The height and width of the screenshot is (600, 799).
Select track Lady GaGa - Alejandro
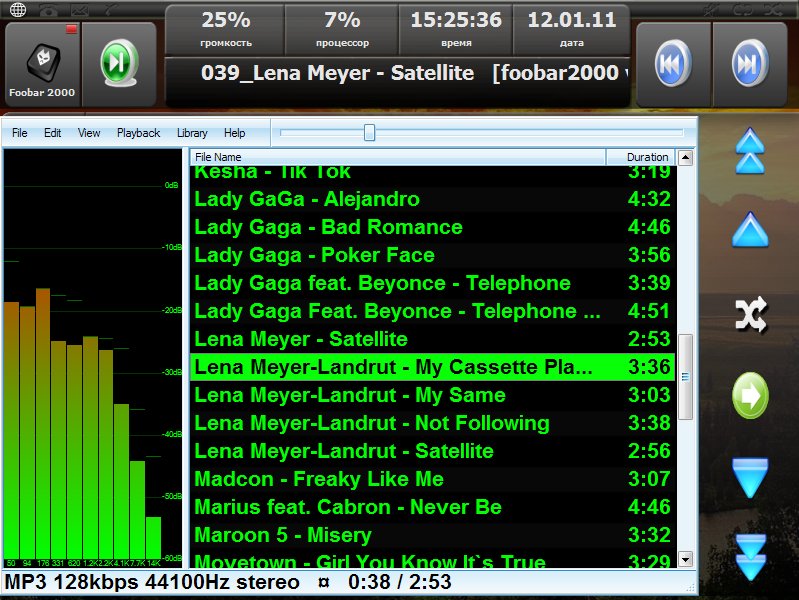[x=433, y=199]
